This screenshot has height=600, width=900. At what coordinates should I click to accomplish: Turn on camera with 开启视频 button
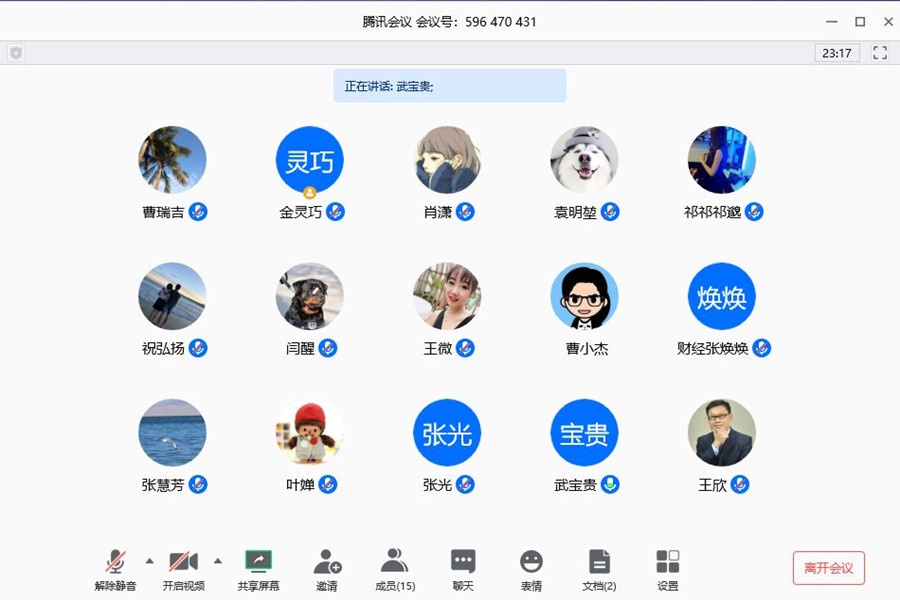pos(183,562)
